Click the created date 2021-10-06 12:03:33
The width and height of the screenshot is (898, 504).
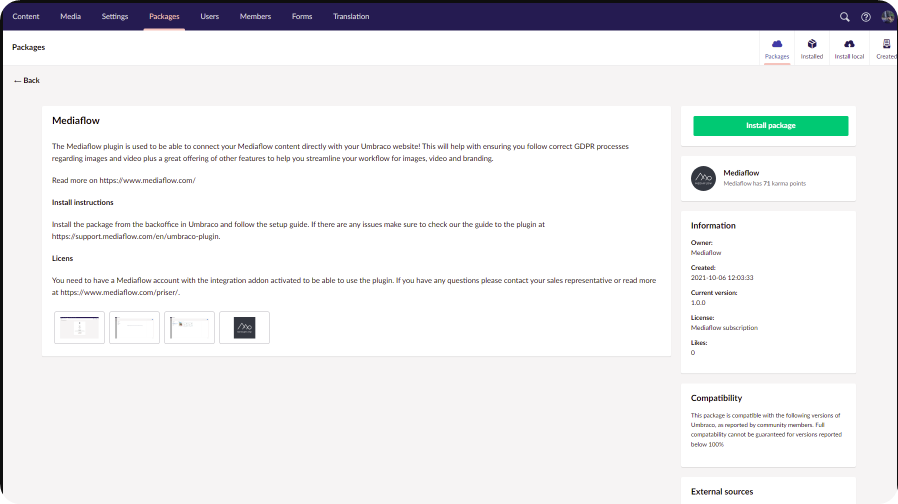tap(722, 277)
